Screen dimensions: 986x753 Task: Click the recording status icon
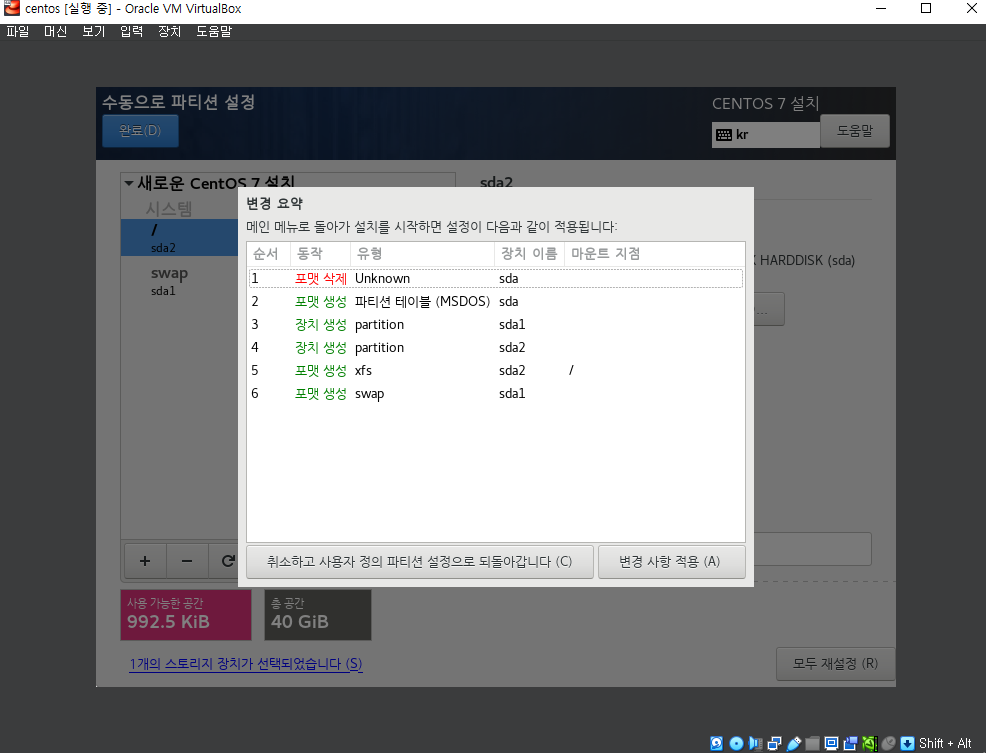click(850, 743)
